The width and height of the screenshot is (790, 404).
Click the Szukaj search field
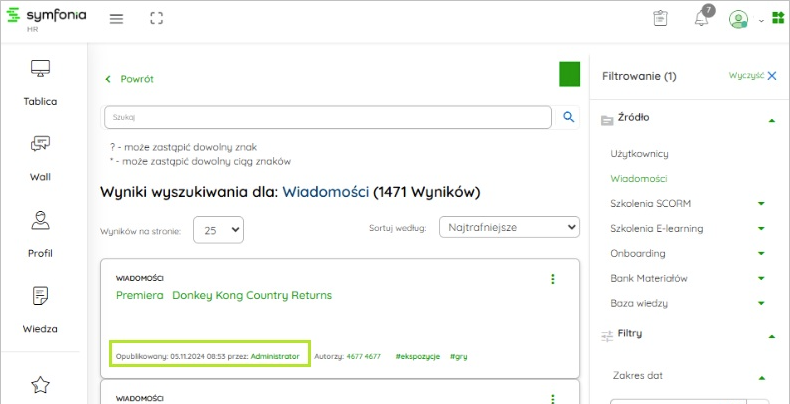coord(327,117)
